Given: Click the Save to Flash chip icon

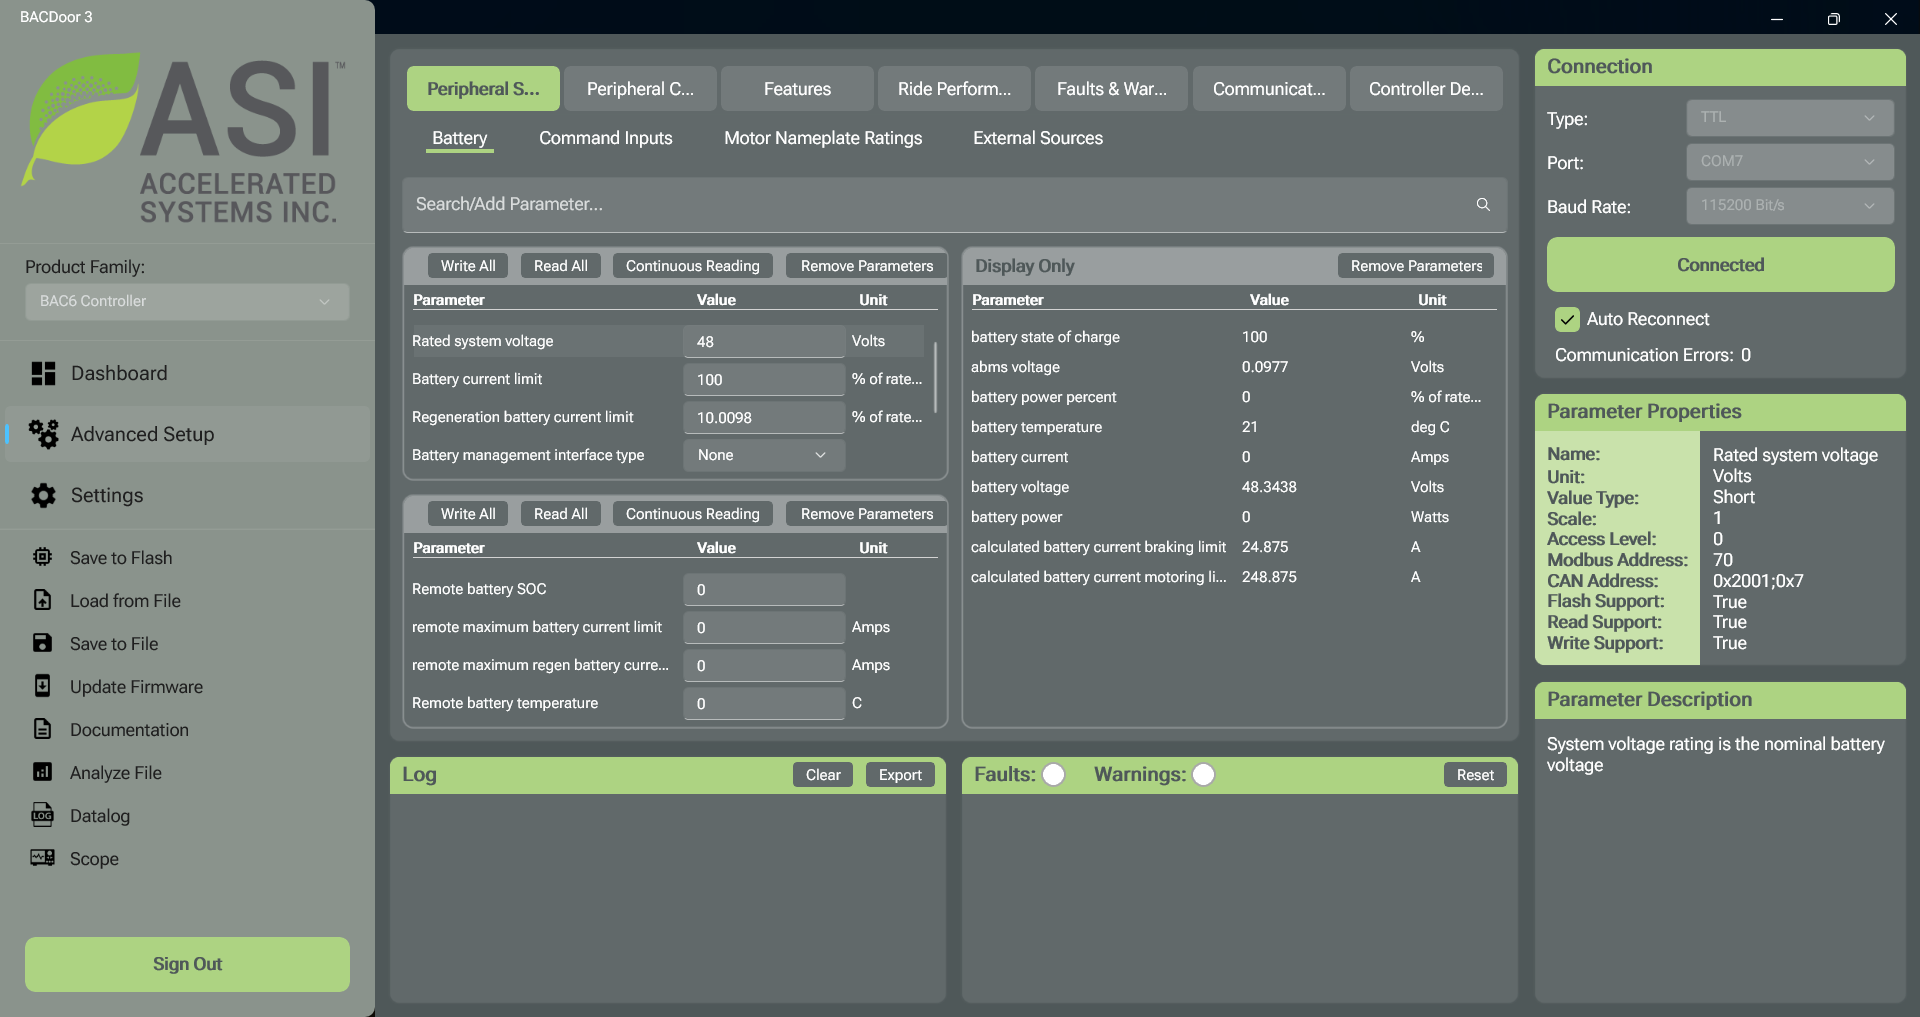Looking at the screenshot, I should [x=42, y=557].
